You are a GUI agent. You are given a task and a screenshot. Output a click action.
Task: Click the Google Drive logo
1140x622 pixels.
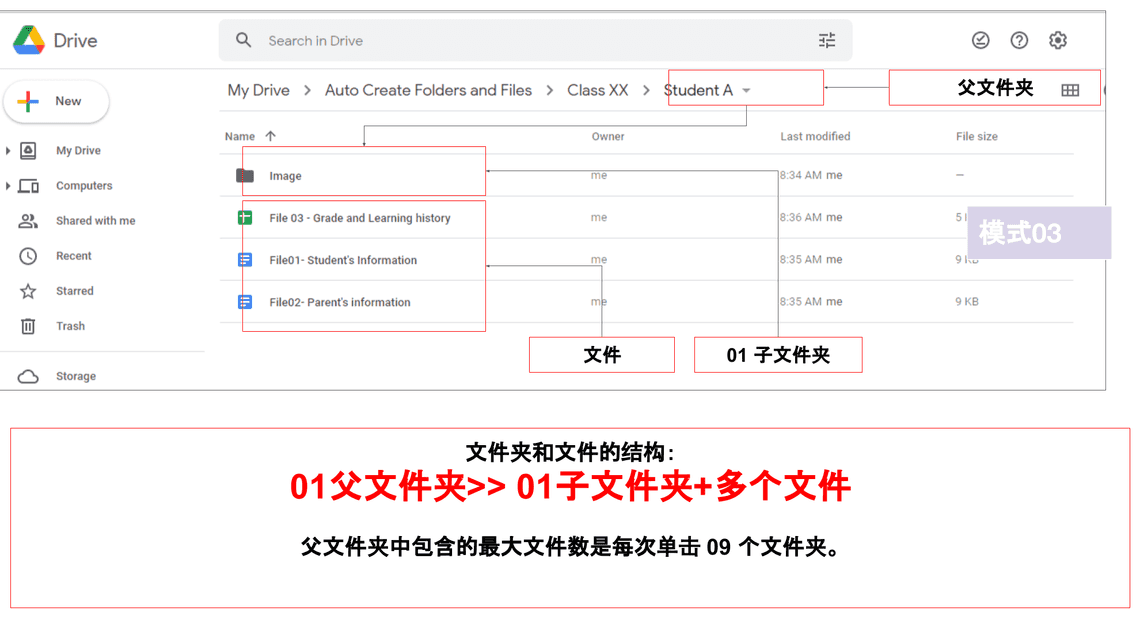[x=29, y=41]
